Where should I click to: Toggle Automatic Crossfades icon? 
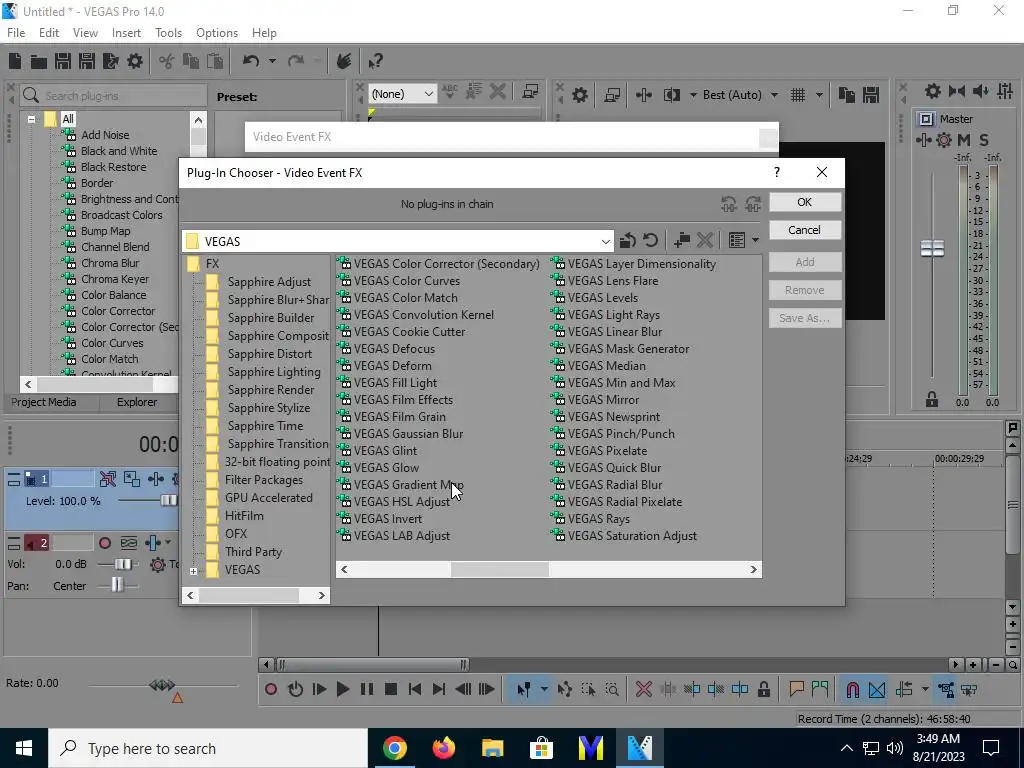pos(877,689)
